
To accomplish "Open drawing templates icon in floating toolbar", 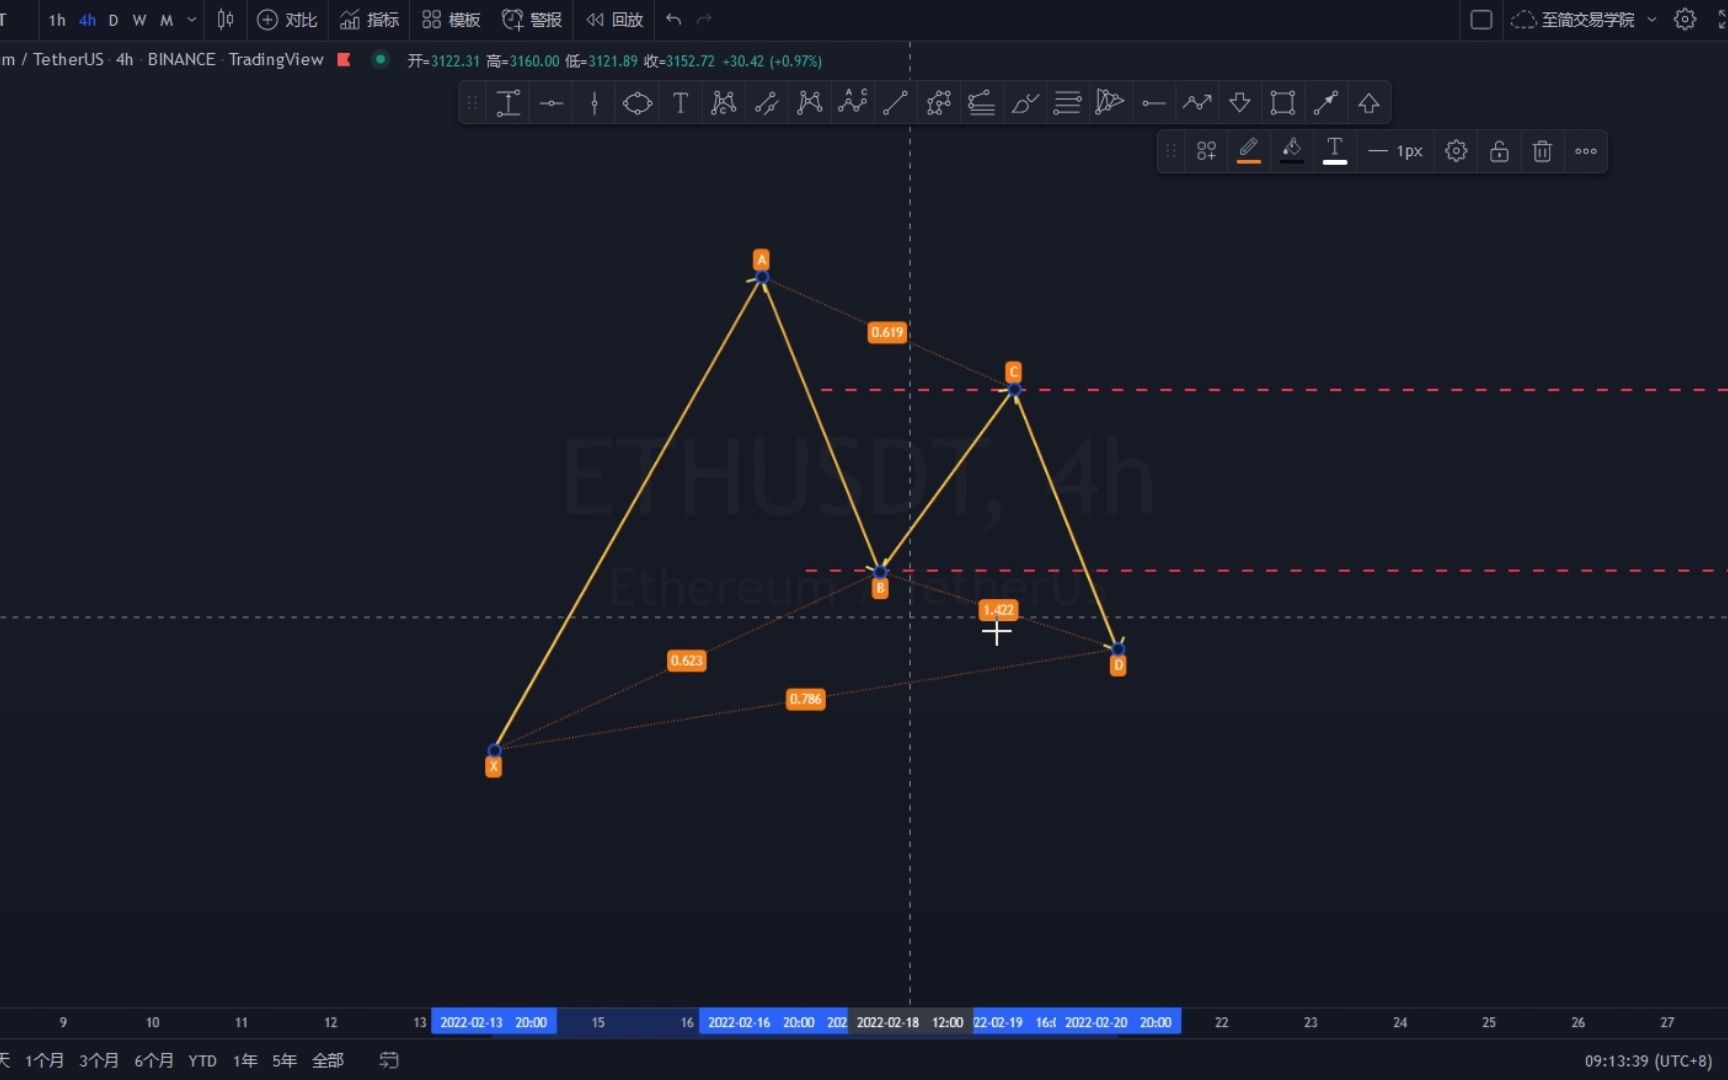I will point(1206,151).
